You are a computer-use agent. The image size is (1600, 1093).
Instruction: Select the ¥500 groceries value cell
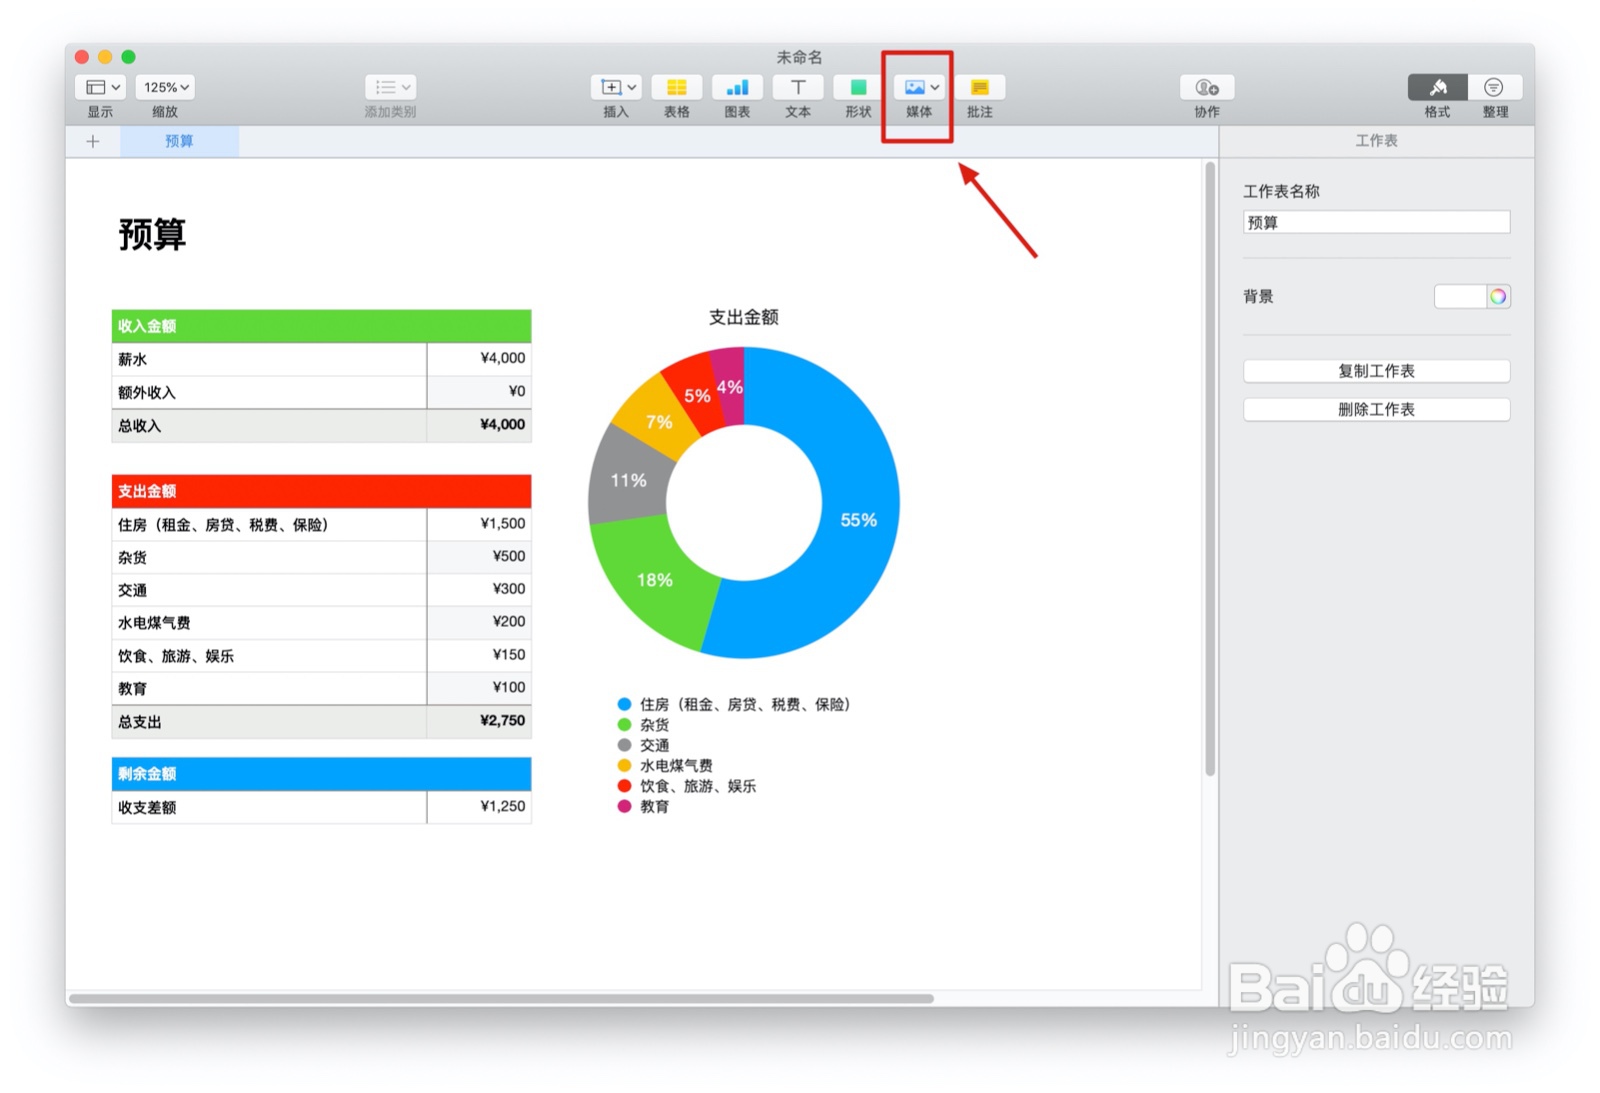click(x=479, y=557)
